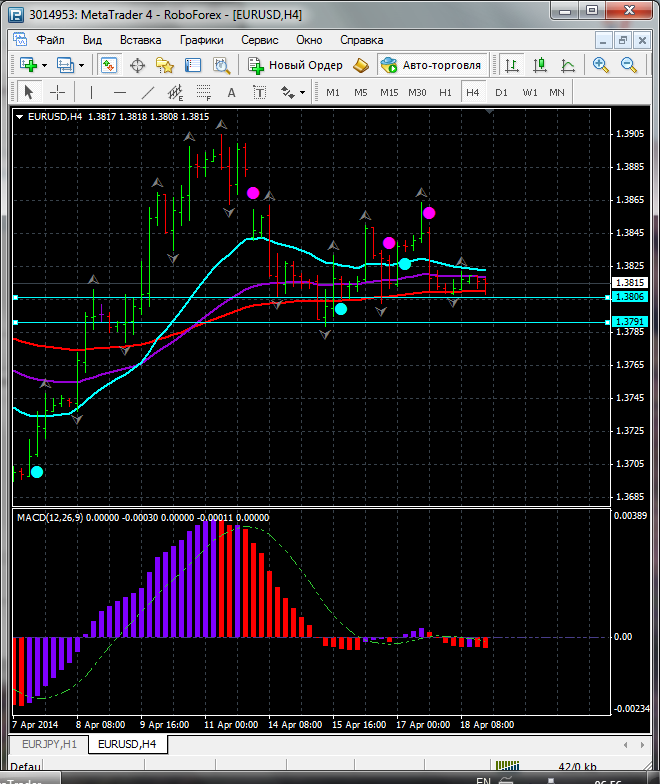Screen dimensions: 660x784
Task: Open the Сервис menu
Action: tap(259, 40)
